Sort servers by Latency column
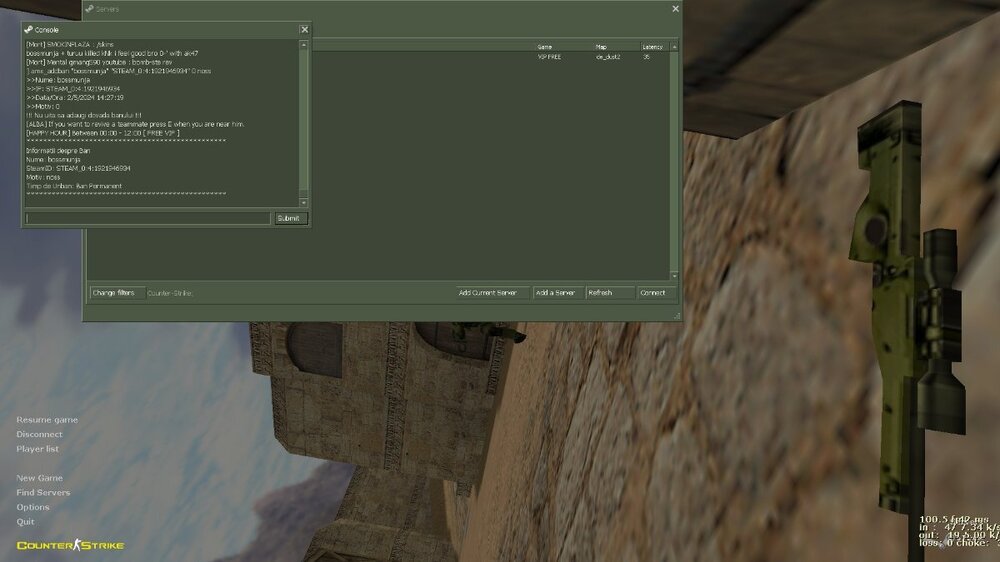Image resolution: width=1000 pixels, height=562 pixels. (653, 46)
